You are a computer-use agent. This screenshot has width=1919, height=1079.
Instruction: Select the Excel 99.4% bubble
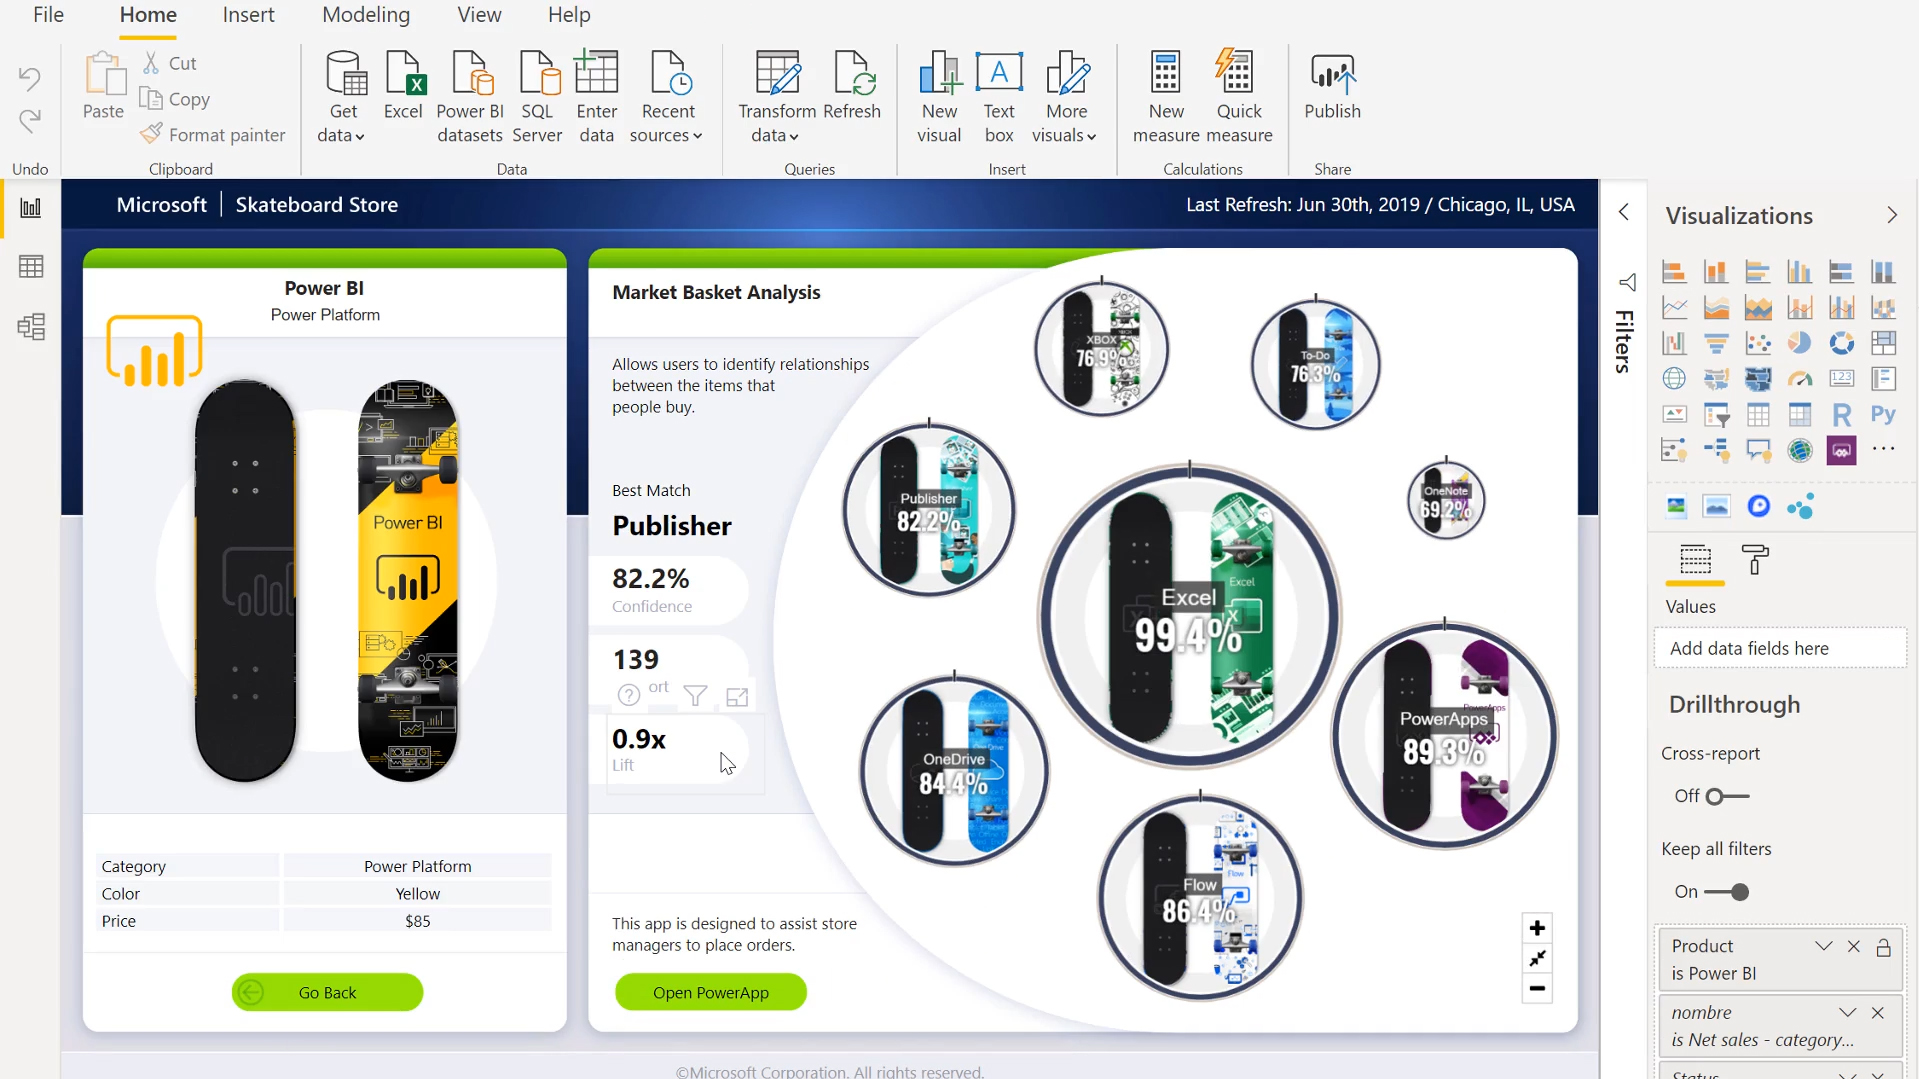(1189, 616)
